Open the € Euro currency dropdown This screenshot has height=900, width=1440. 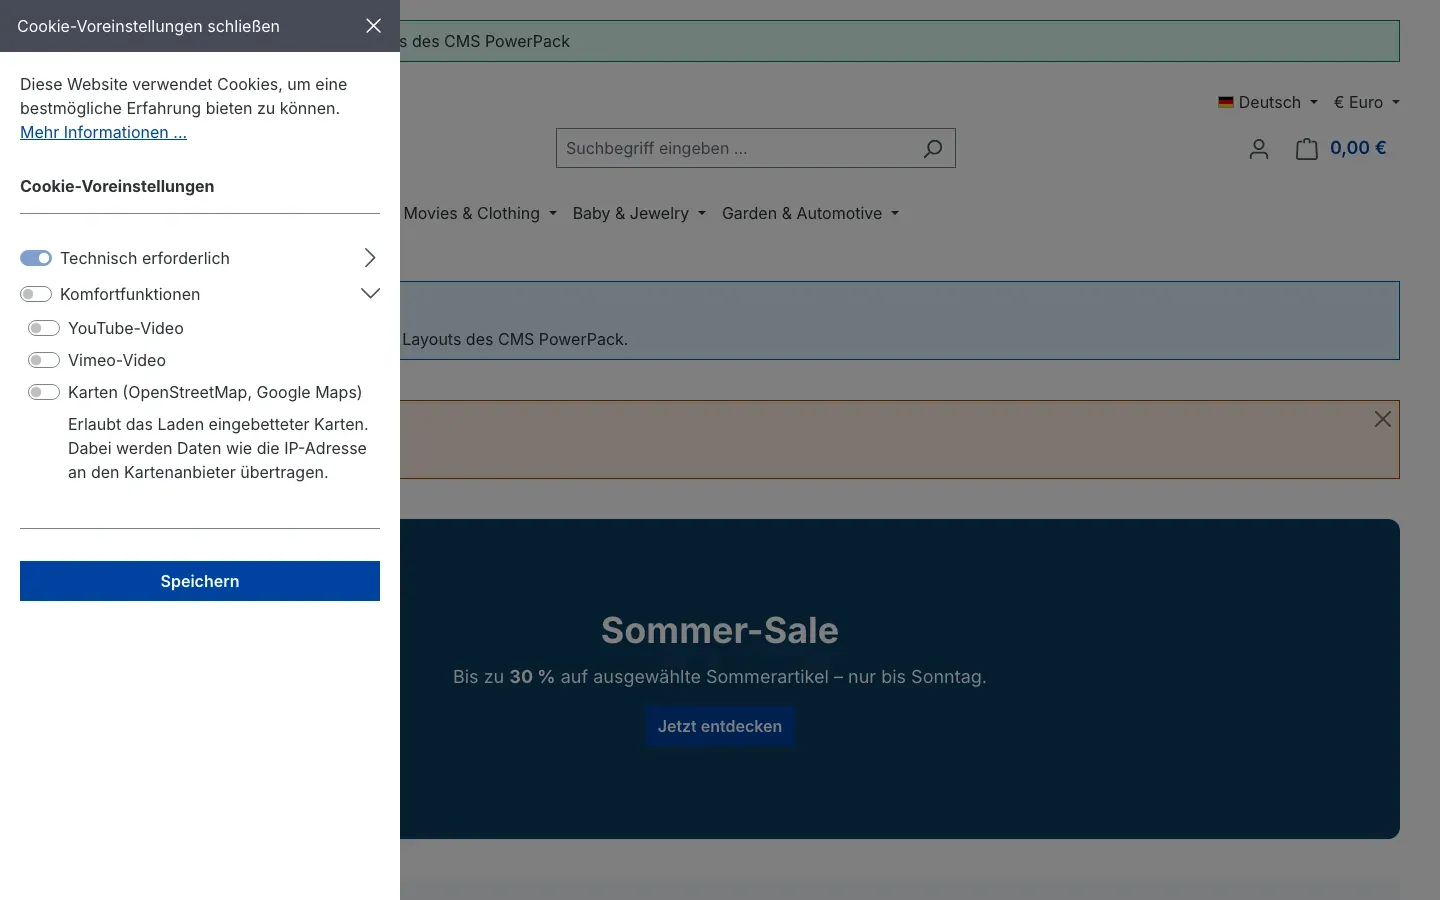click(x=1366, y=102)
